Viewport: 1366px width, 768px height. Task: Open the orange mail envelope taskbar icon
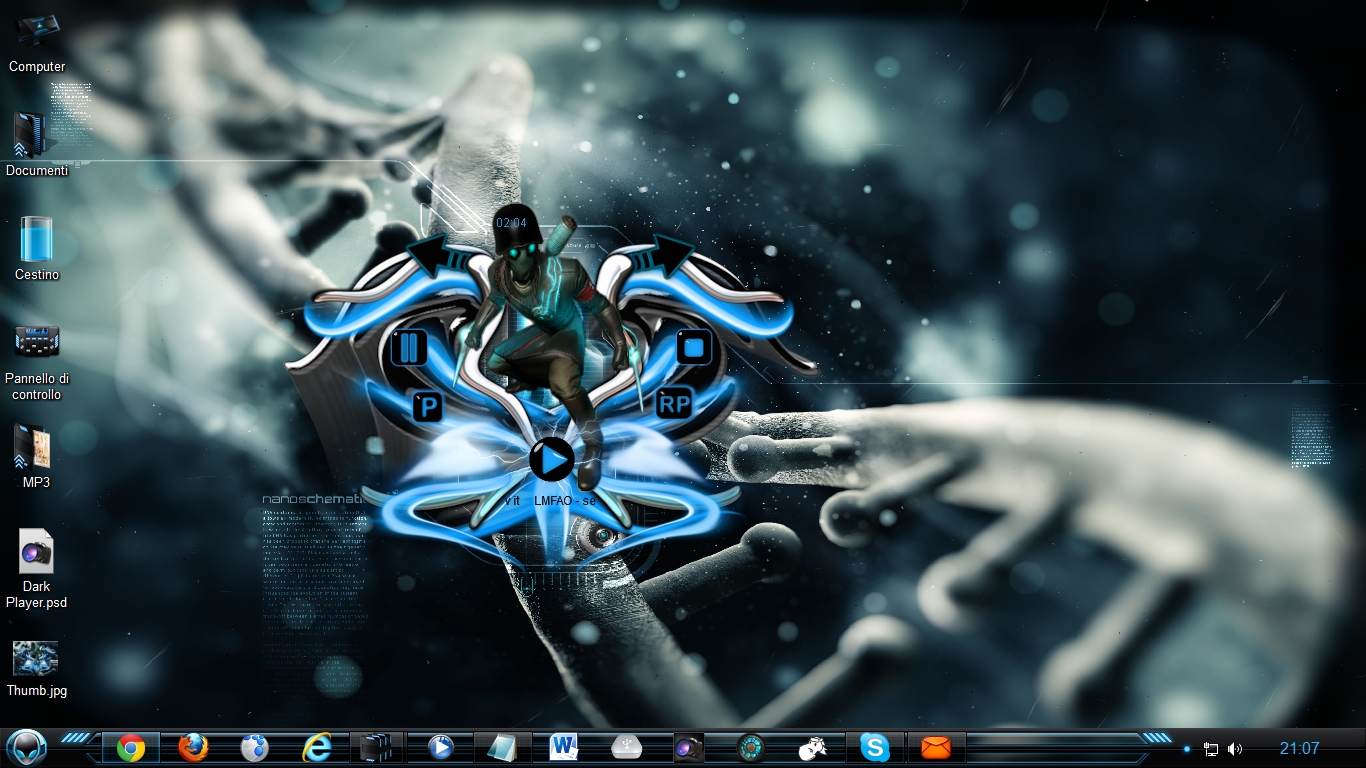(936, 748)
